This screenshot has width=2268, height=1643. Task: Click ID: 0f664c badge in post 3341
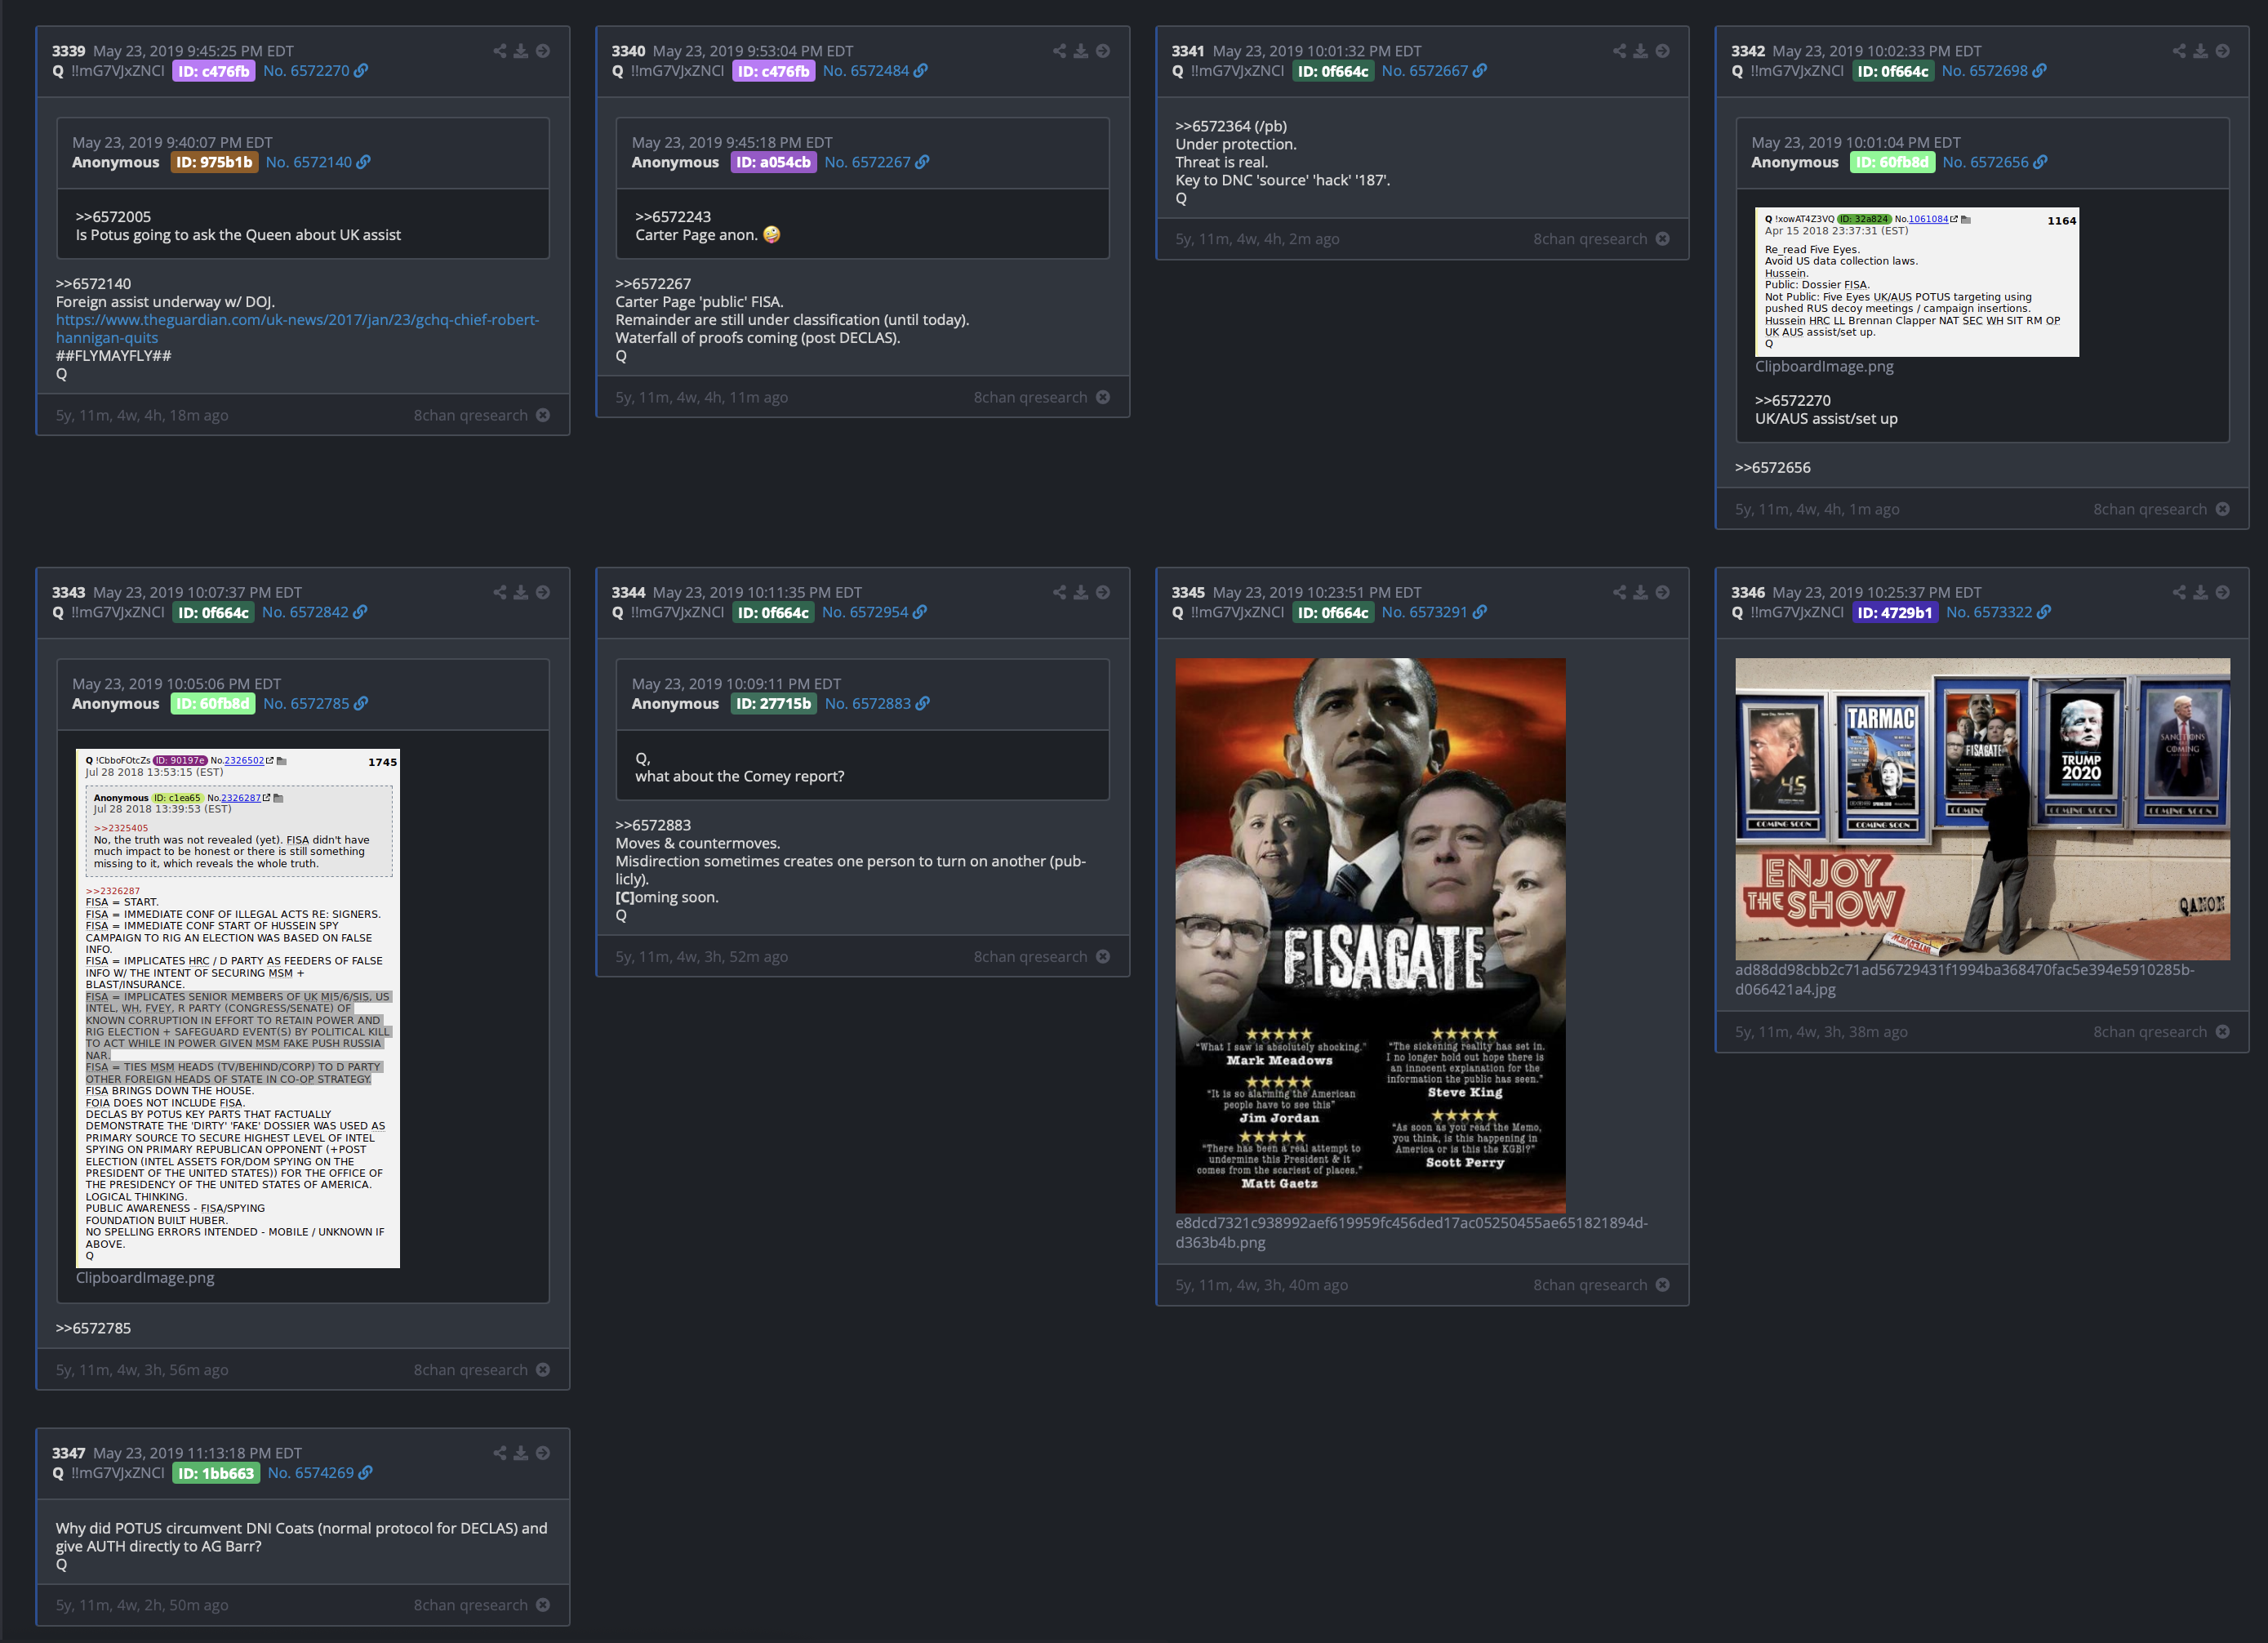click(x=1333, y=71)
